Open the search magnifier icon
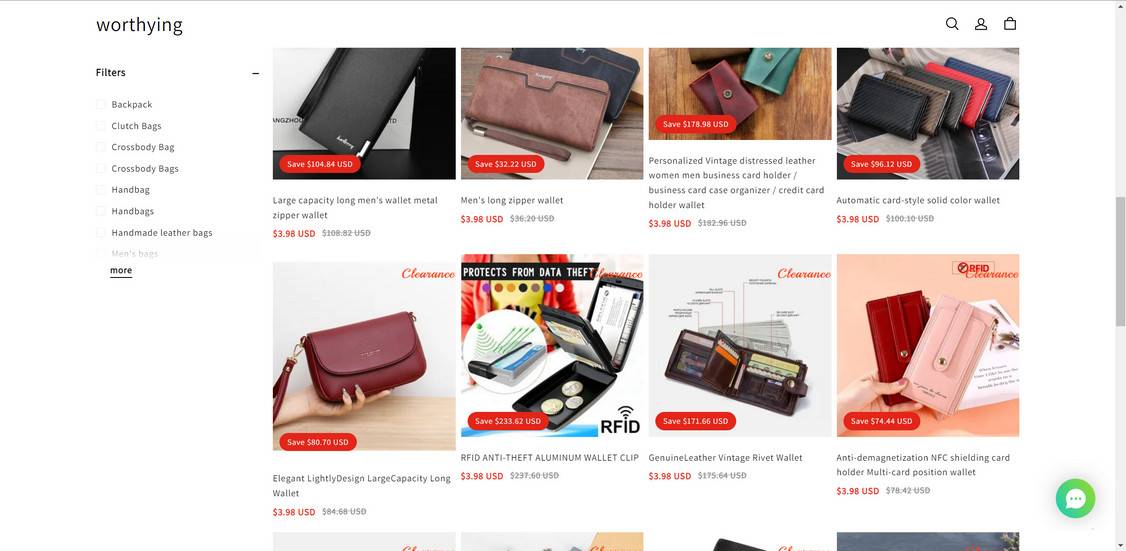The width and height of the screenshot is (1126, 551). pos(951,24)
